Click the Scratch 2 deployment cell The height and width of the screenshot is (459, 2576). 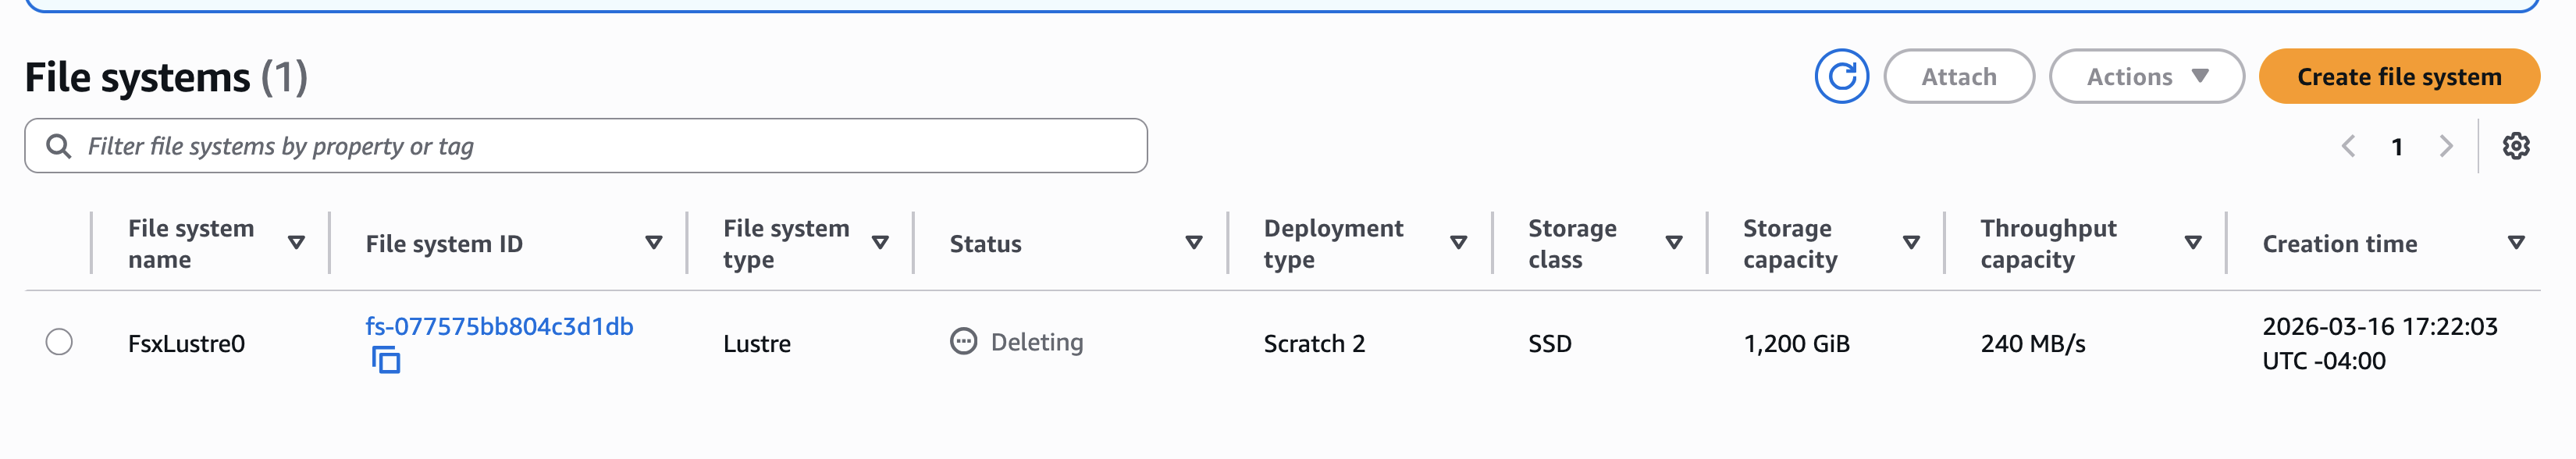coord(1314,343)
